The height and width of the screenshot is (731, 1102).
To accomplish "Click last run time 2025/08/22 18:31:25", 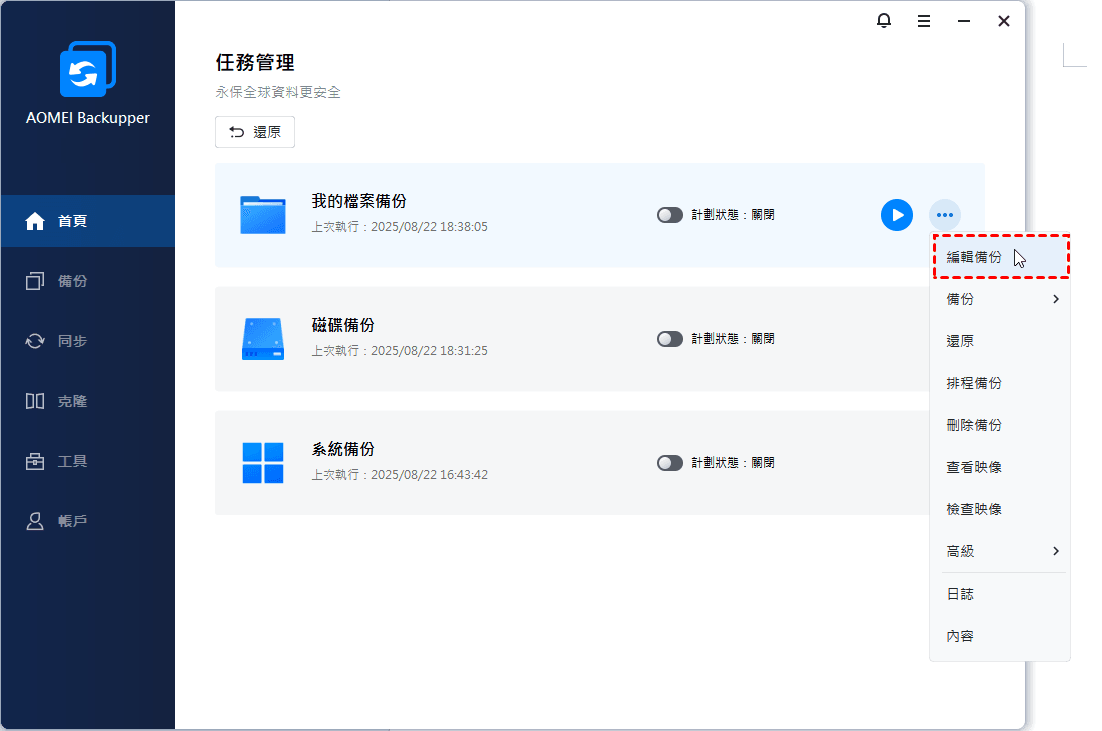I will click(429, 351).
